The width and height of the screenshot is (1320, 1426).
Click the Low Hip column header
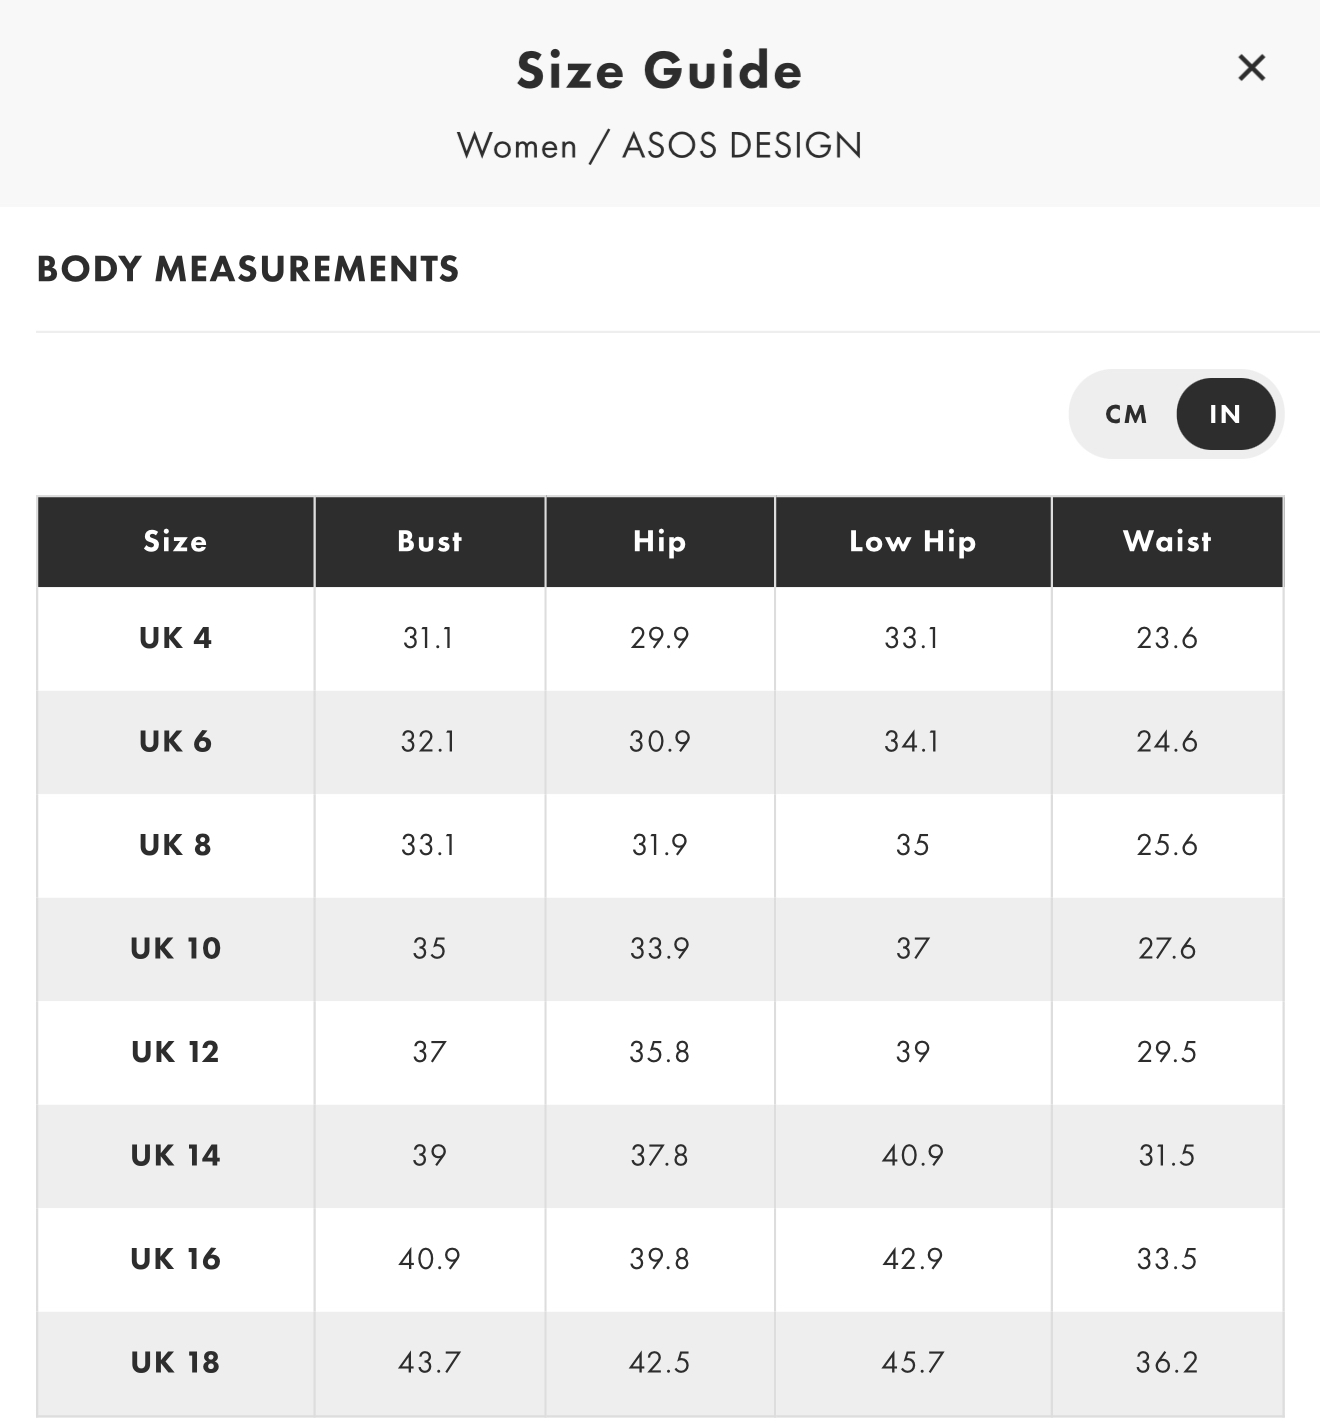pyautogui.click(x=912, y=541)
